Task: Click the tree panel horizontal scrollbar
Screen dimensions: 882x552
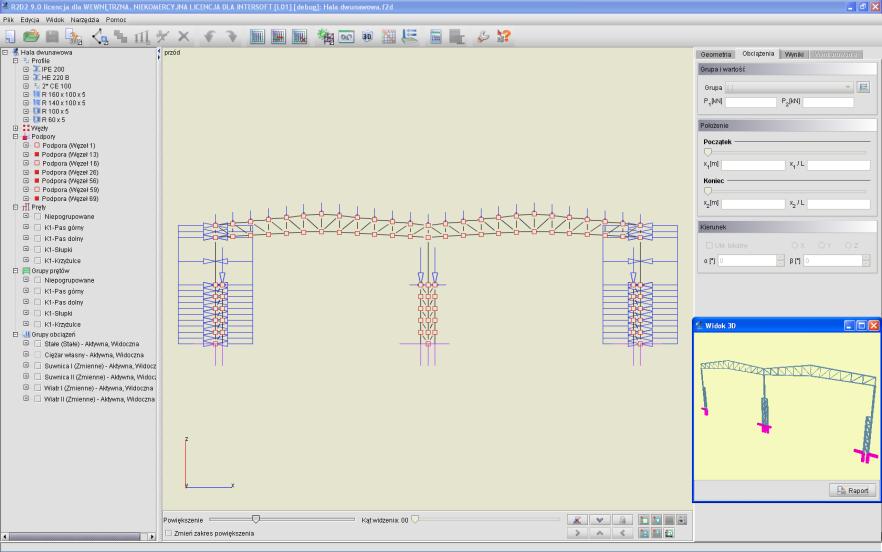Action: click(79, 537)
